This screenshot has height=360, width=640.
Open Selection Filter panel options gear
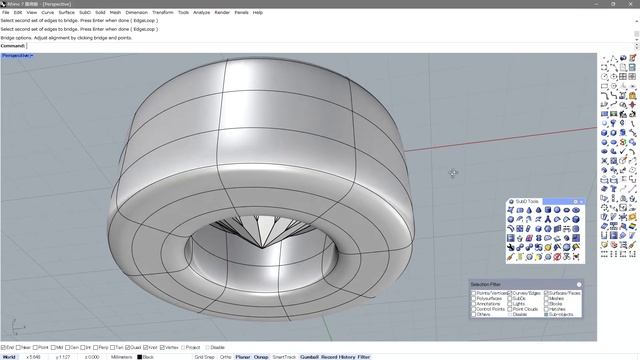(579, 284)
